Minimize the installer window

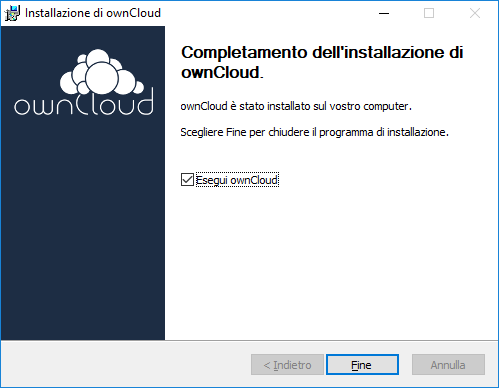384,13
